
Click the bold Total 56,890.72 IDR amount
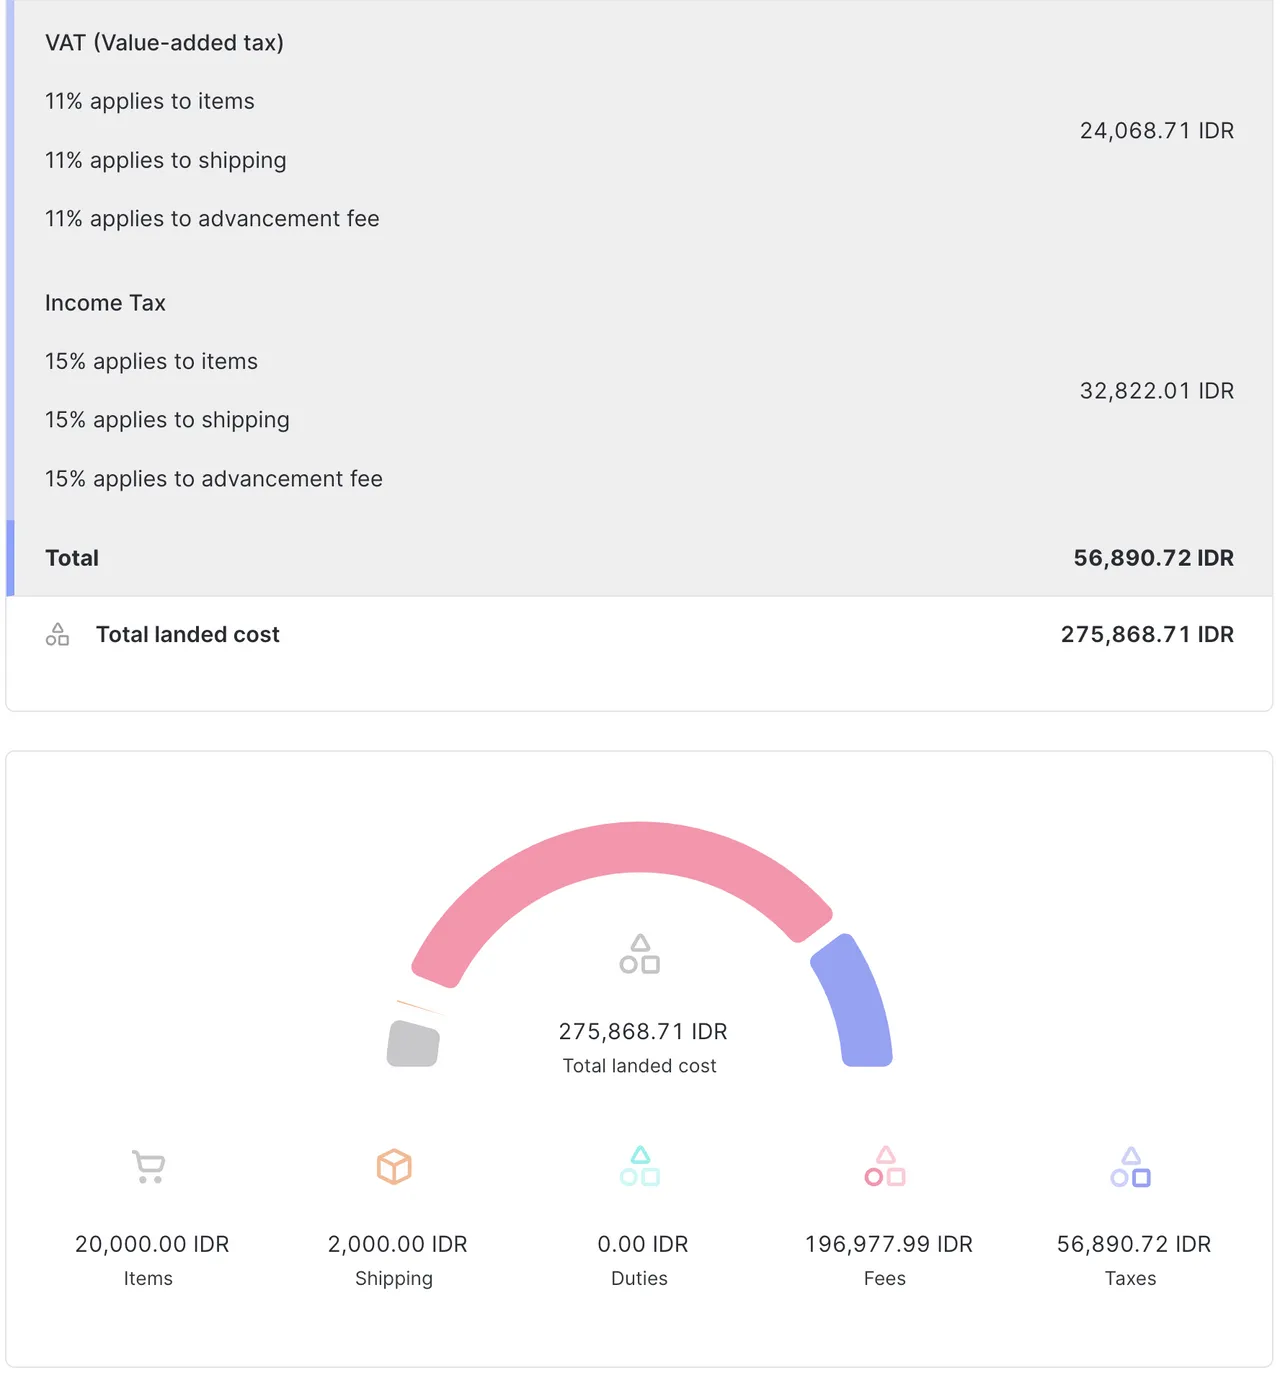[x=1153, y=558]
